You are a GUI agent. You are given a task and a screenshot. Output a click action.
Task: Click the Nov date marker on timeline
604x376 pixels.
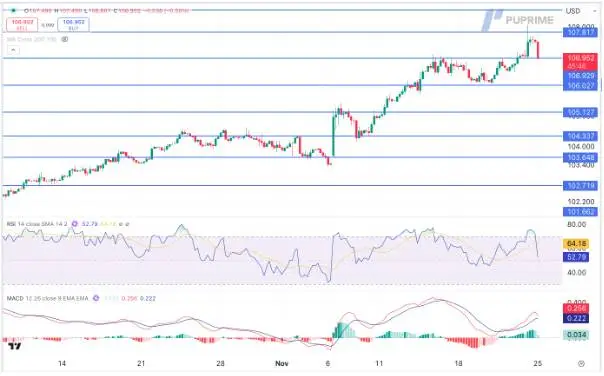pyautogui.click(x=282, y=363)
